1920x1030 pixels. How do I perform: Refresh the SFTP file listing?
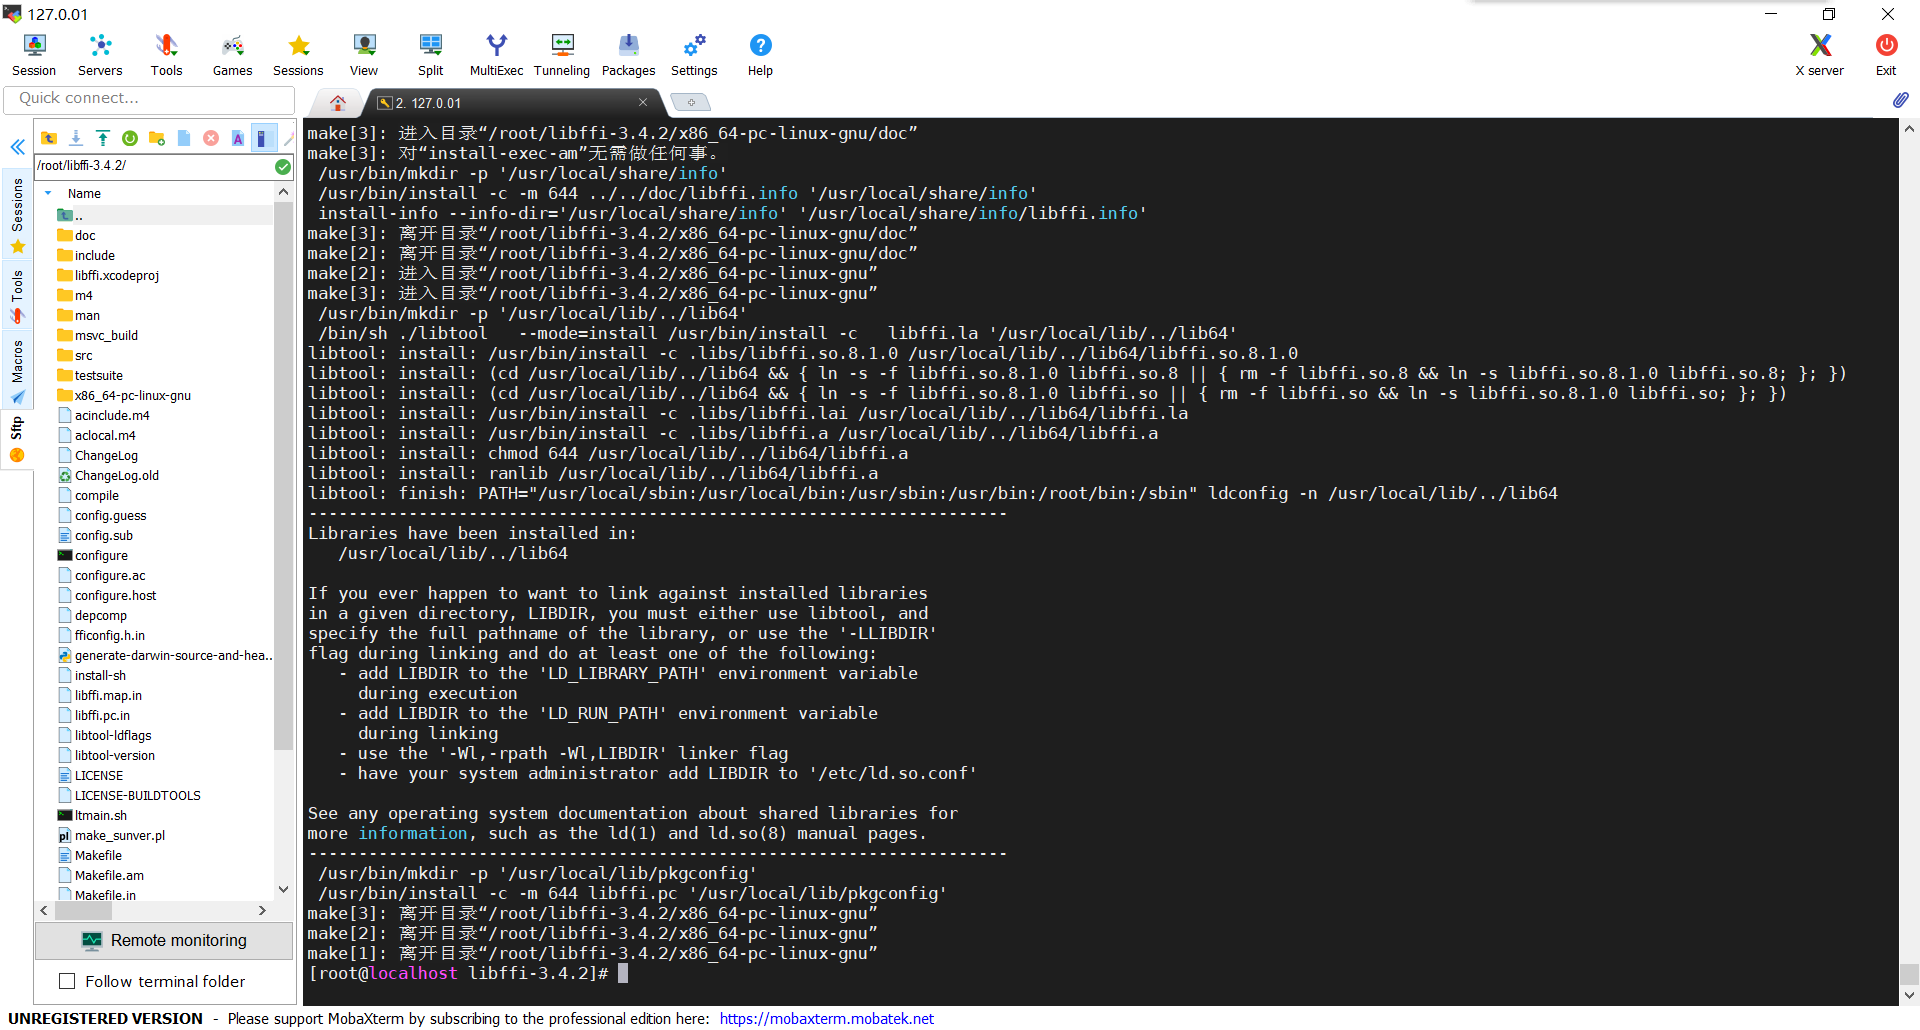pyautogui.click(x=130, y=138)
